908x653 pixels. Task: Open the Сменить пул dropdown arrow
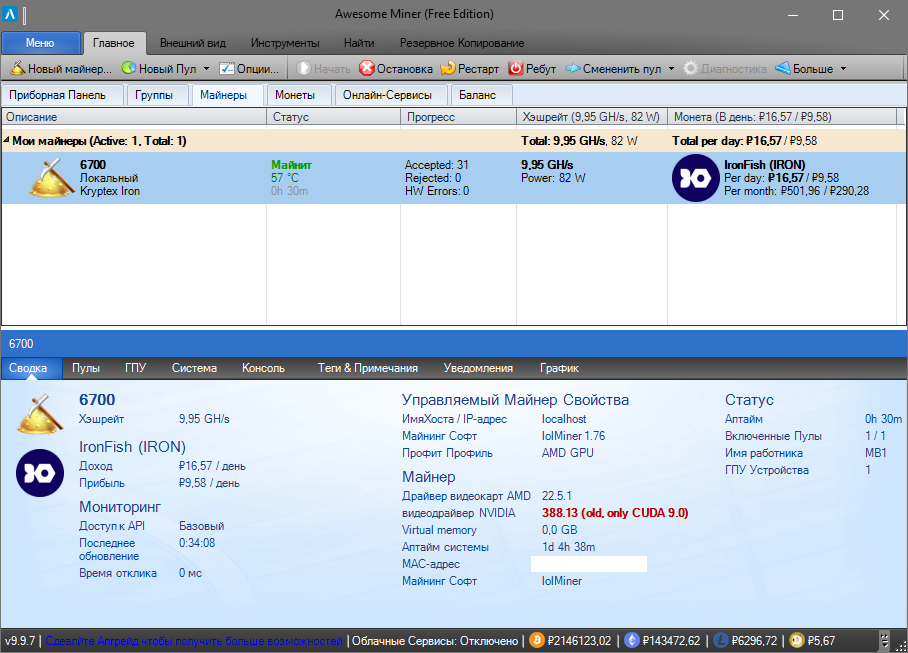pyautogui.click(x=672, y=69)
